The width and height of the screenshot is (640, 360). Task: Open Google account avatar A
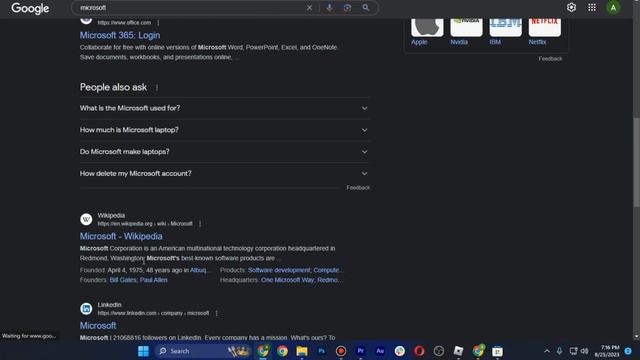tap(613, 8)
